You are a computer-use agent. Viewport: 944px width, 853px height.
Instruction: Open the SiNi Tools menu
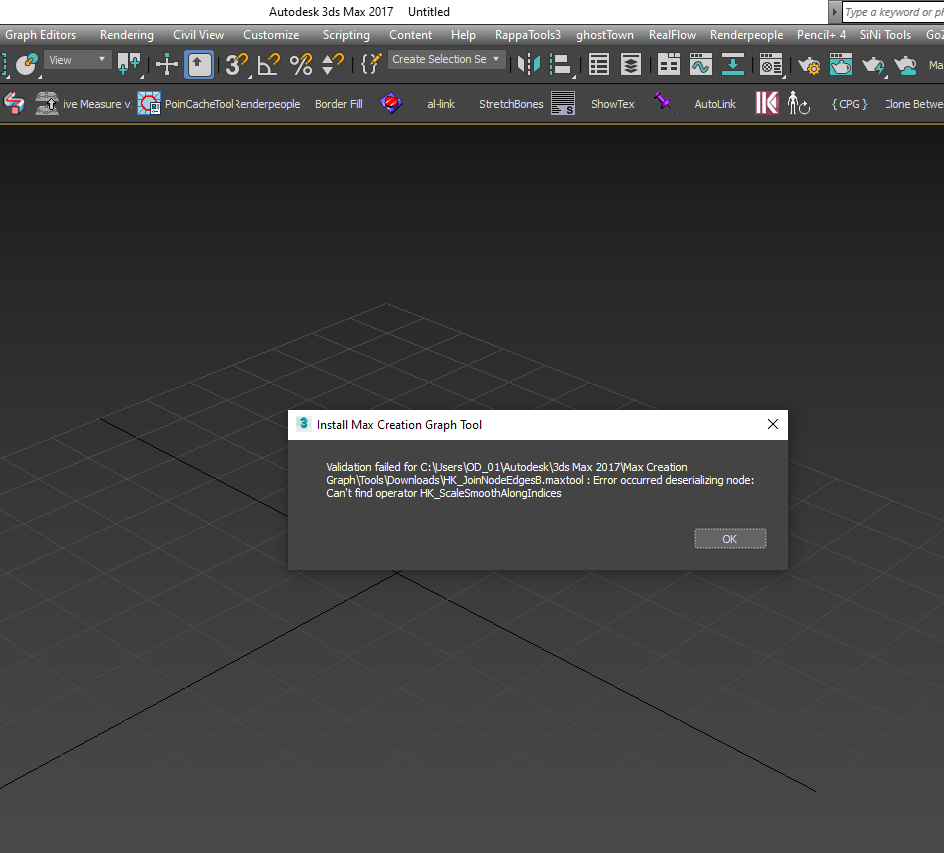885,35
